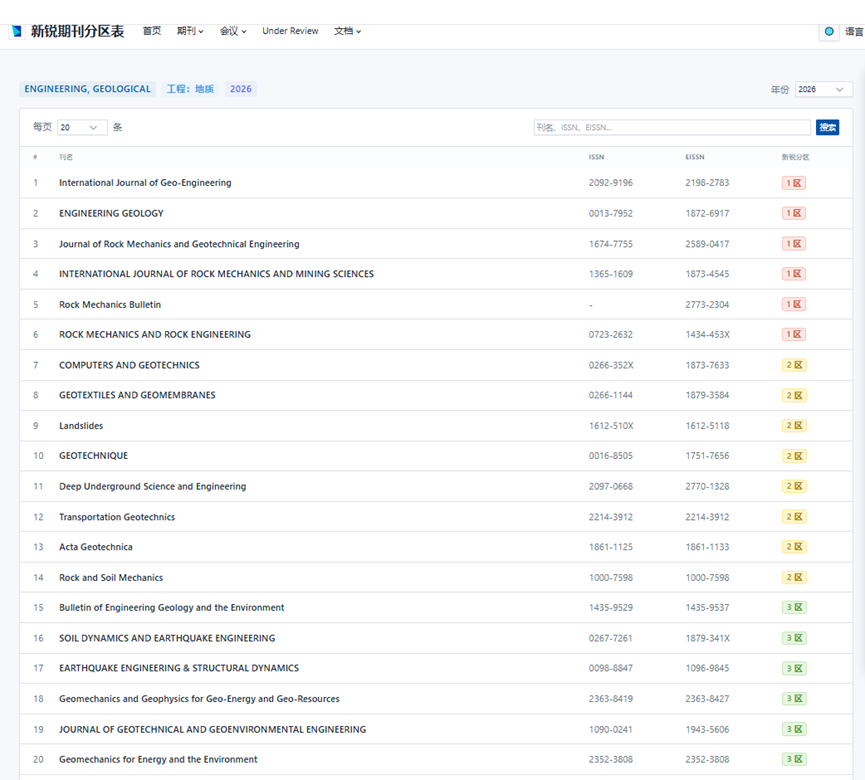The image size is (865, 780).
Task: Open the 年份 2026 year selector
Action: pyautogui.click(x=823, y=89)
